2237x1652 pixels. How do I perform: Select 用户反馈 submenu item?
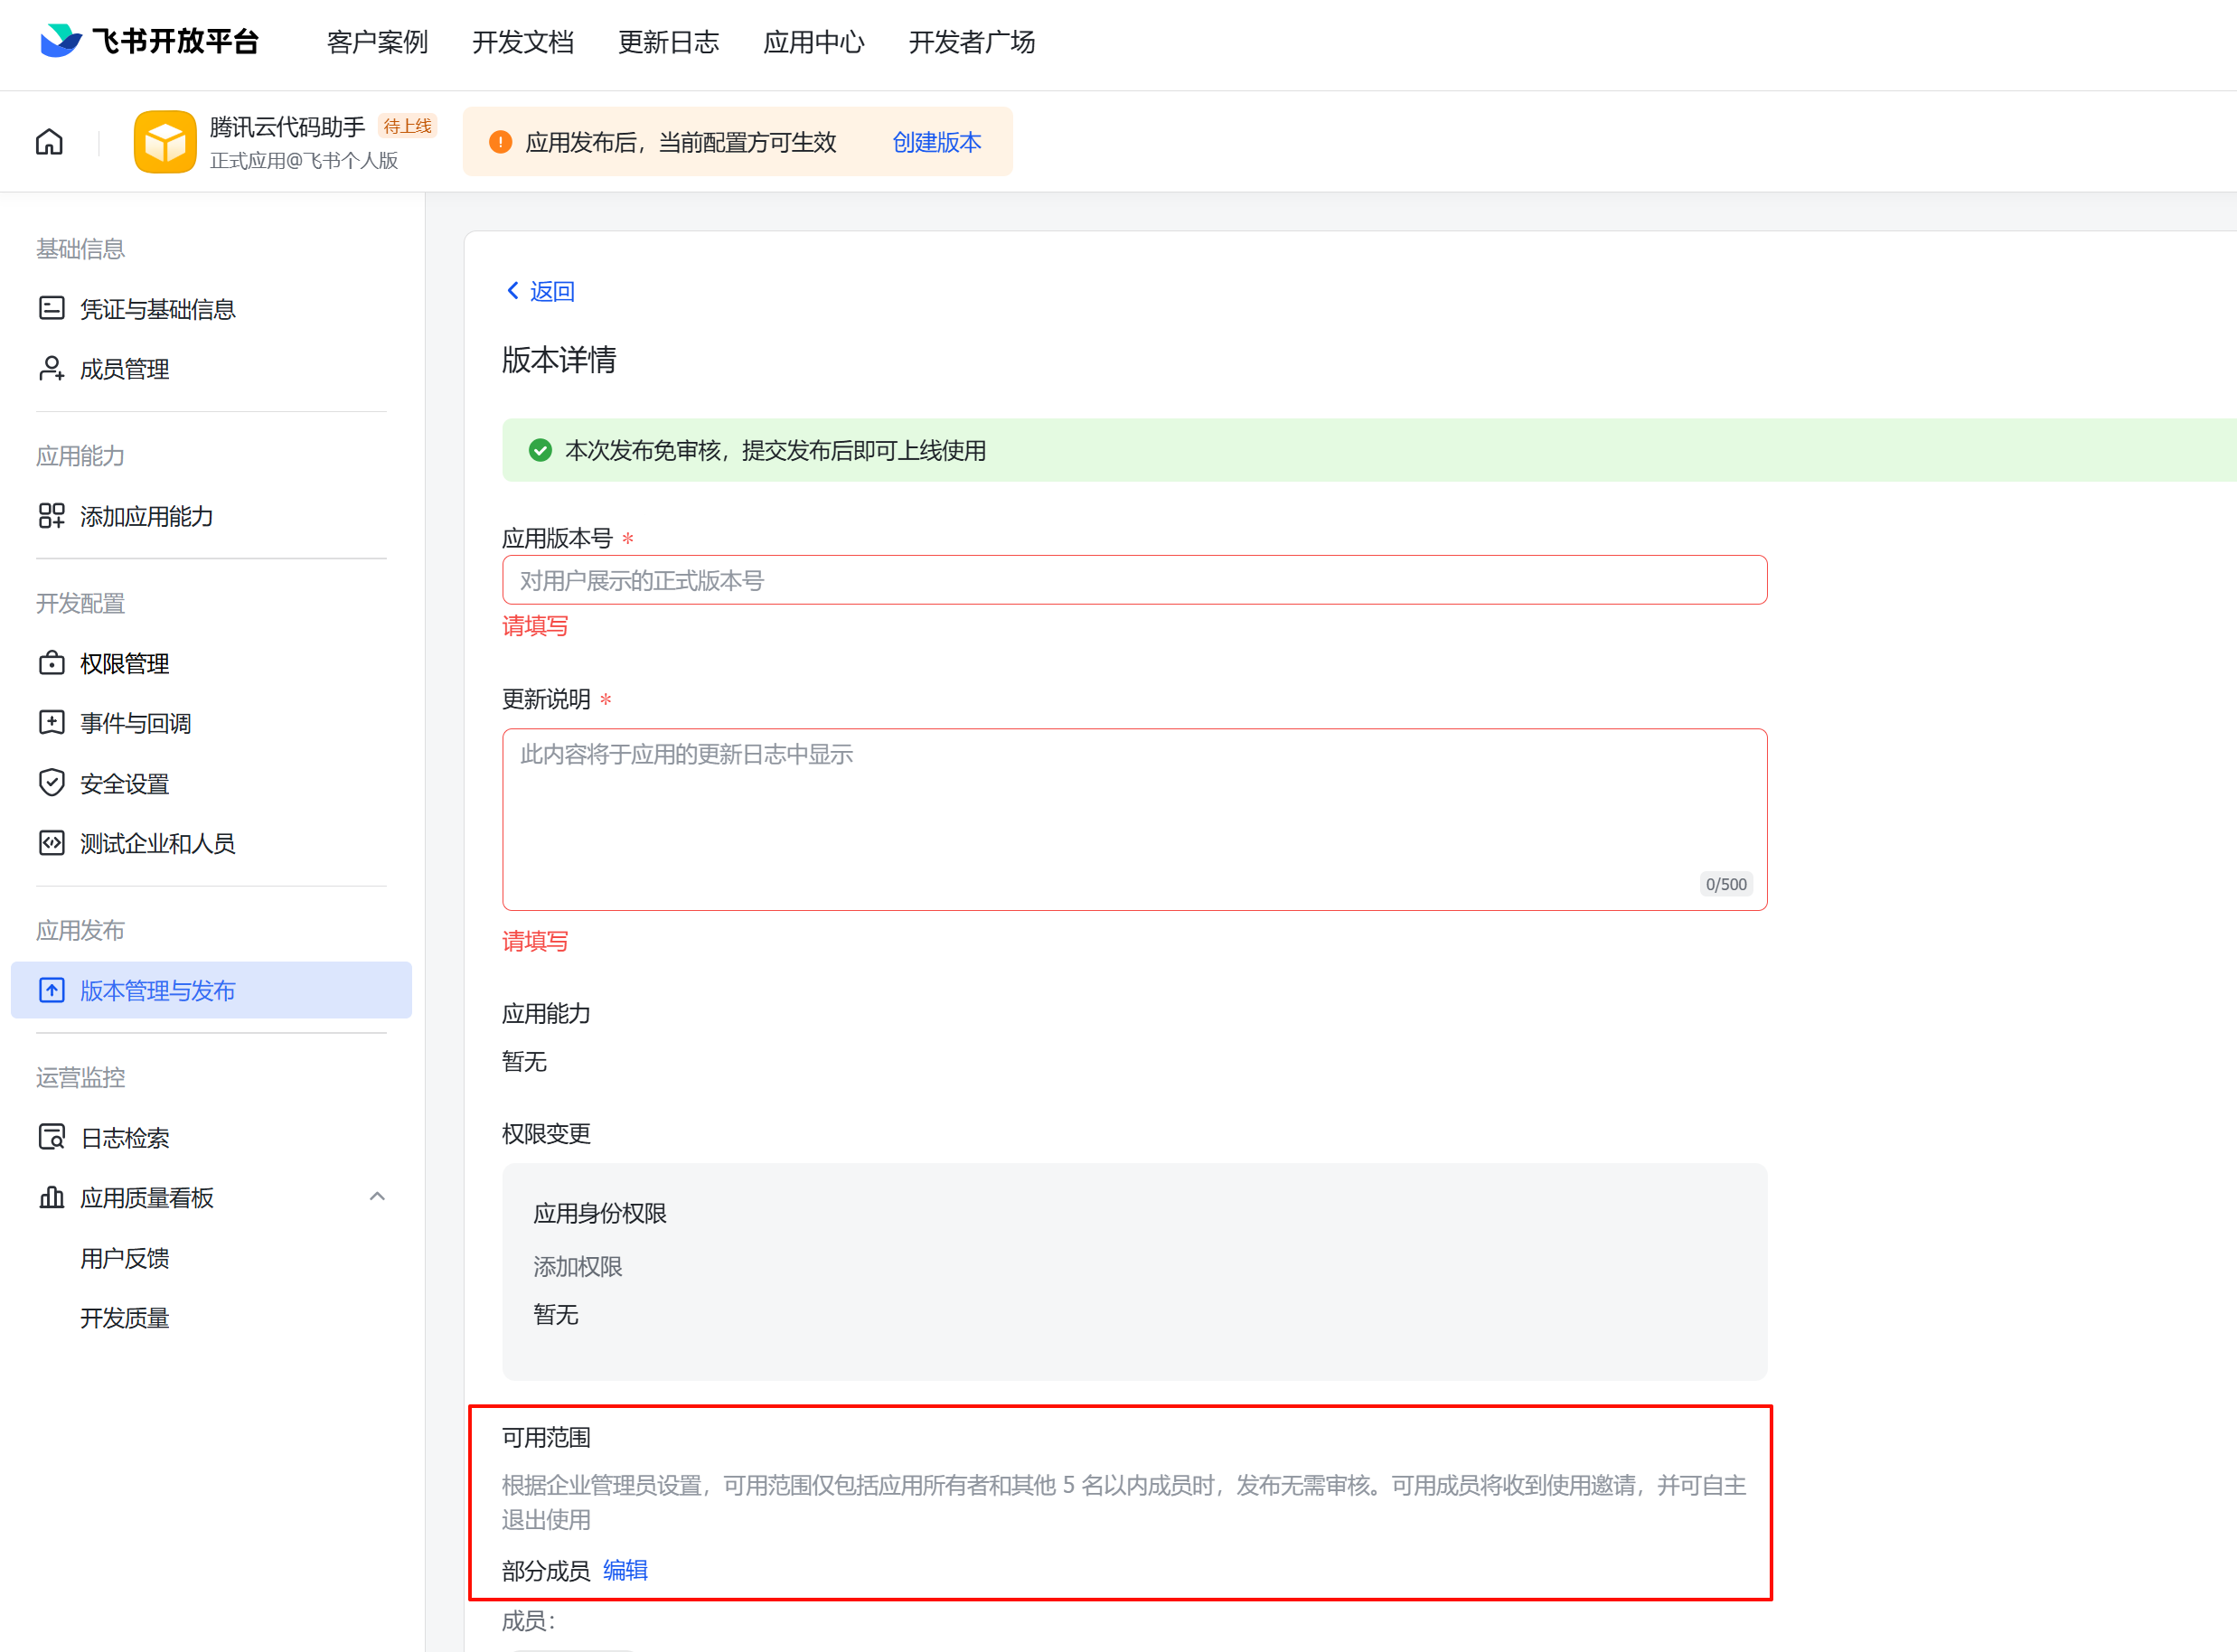click(x=124, y=1258)
